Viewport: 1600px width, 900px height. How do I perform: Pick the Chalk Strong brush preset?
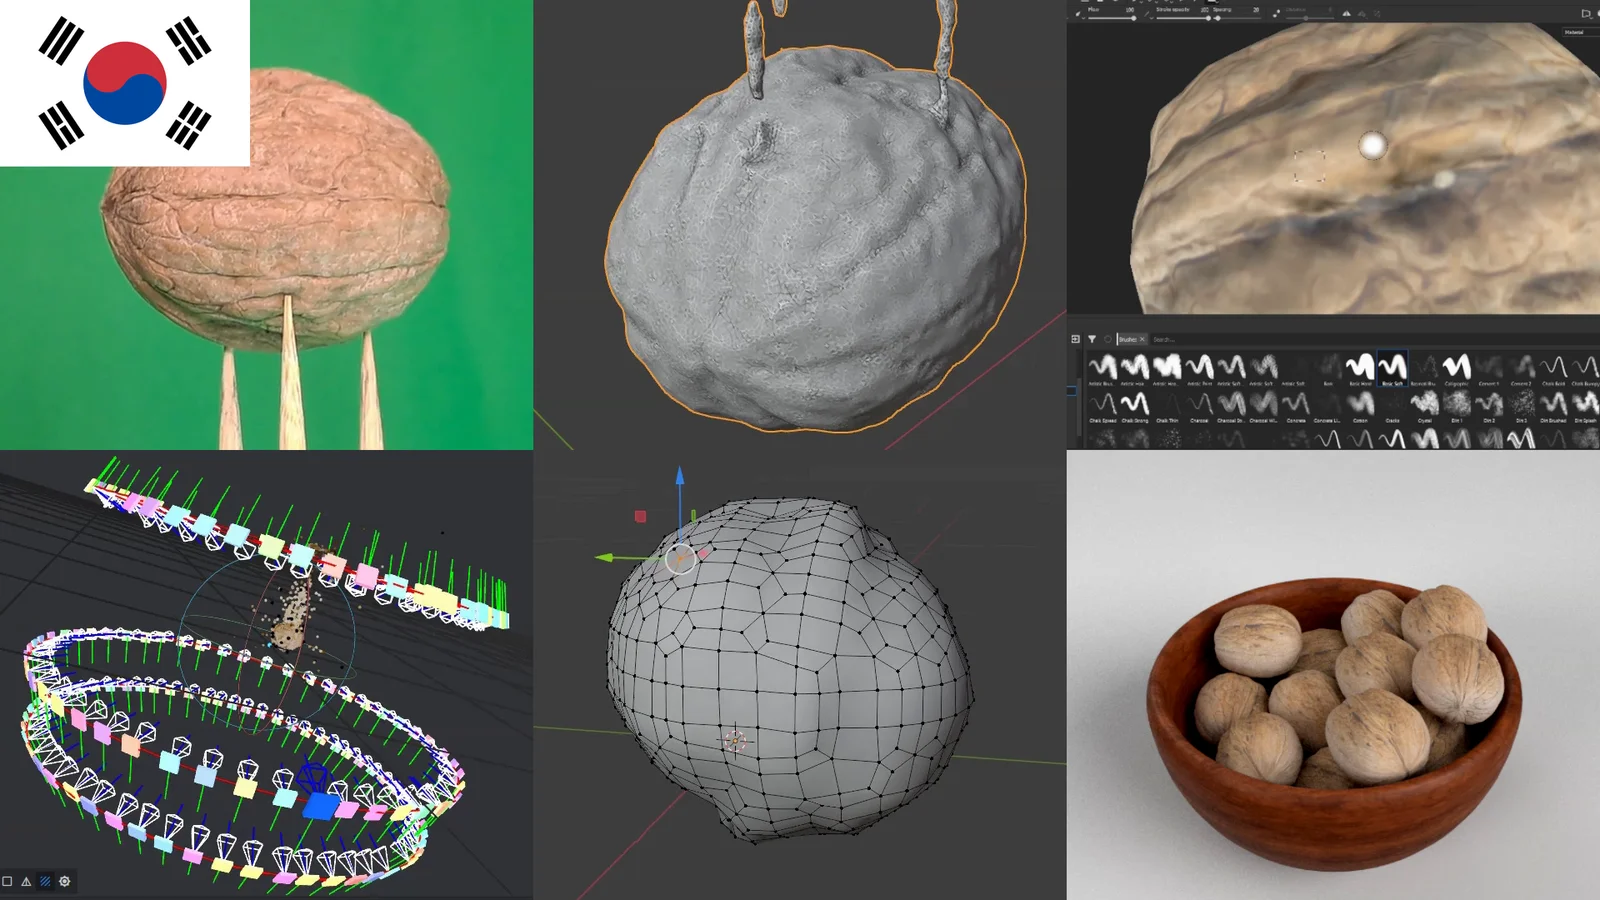coord(1135,405)
